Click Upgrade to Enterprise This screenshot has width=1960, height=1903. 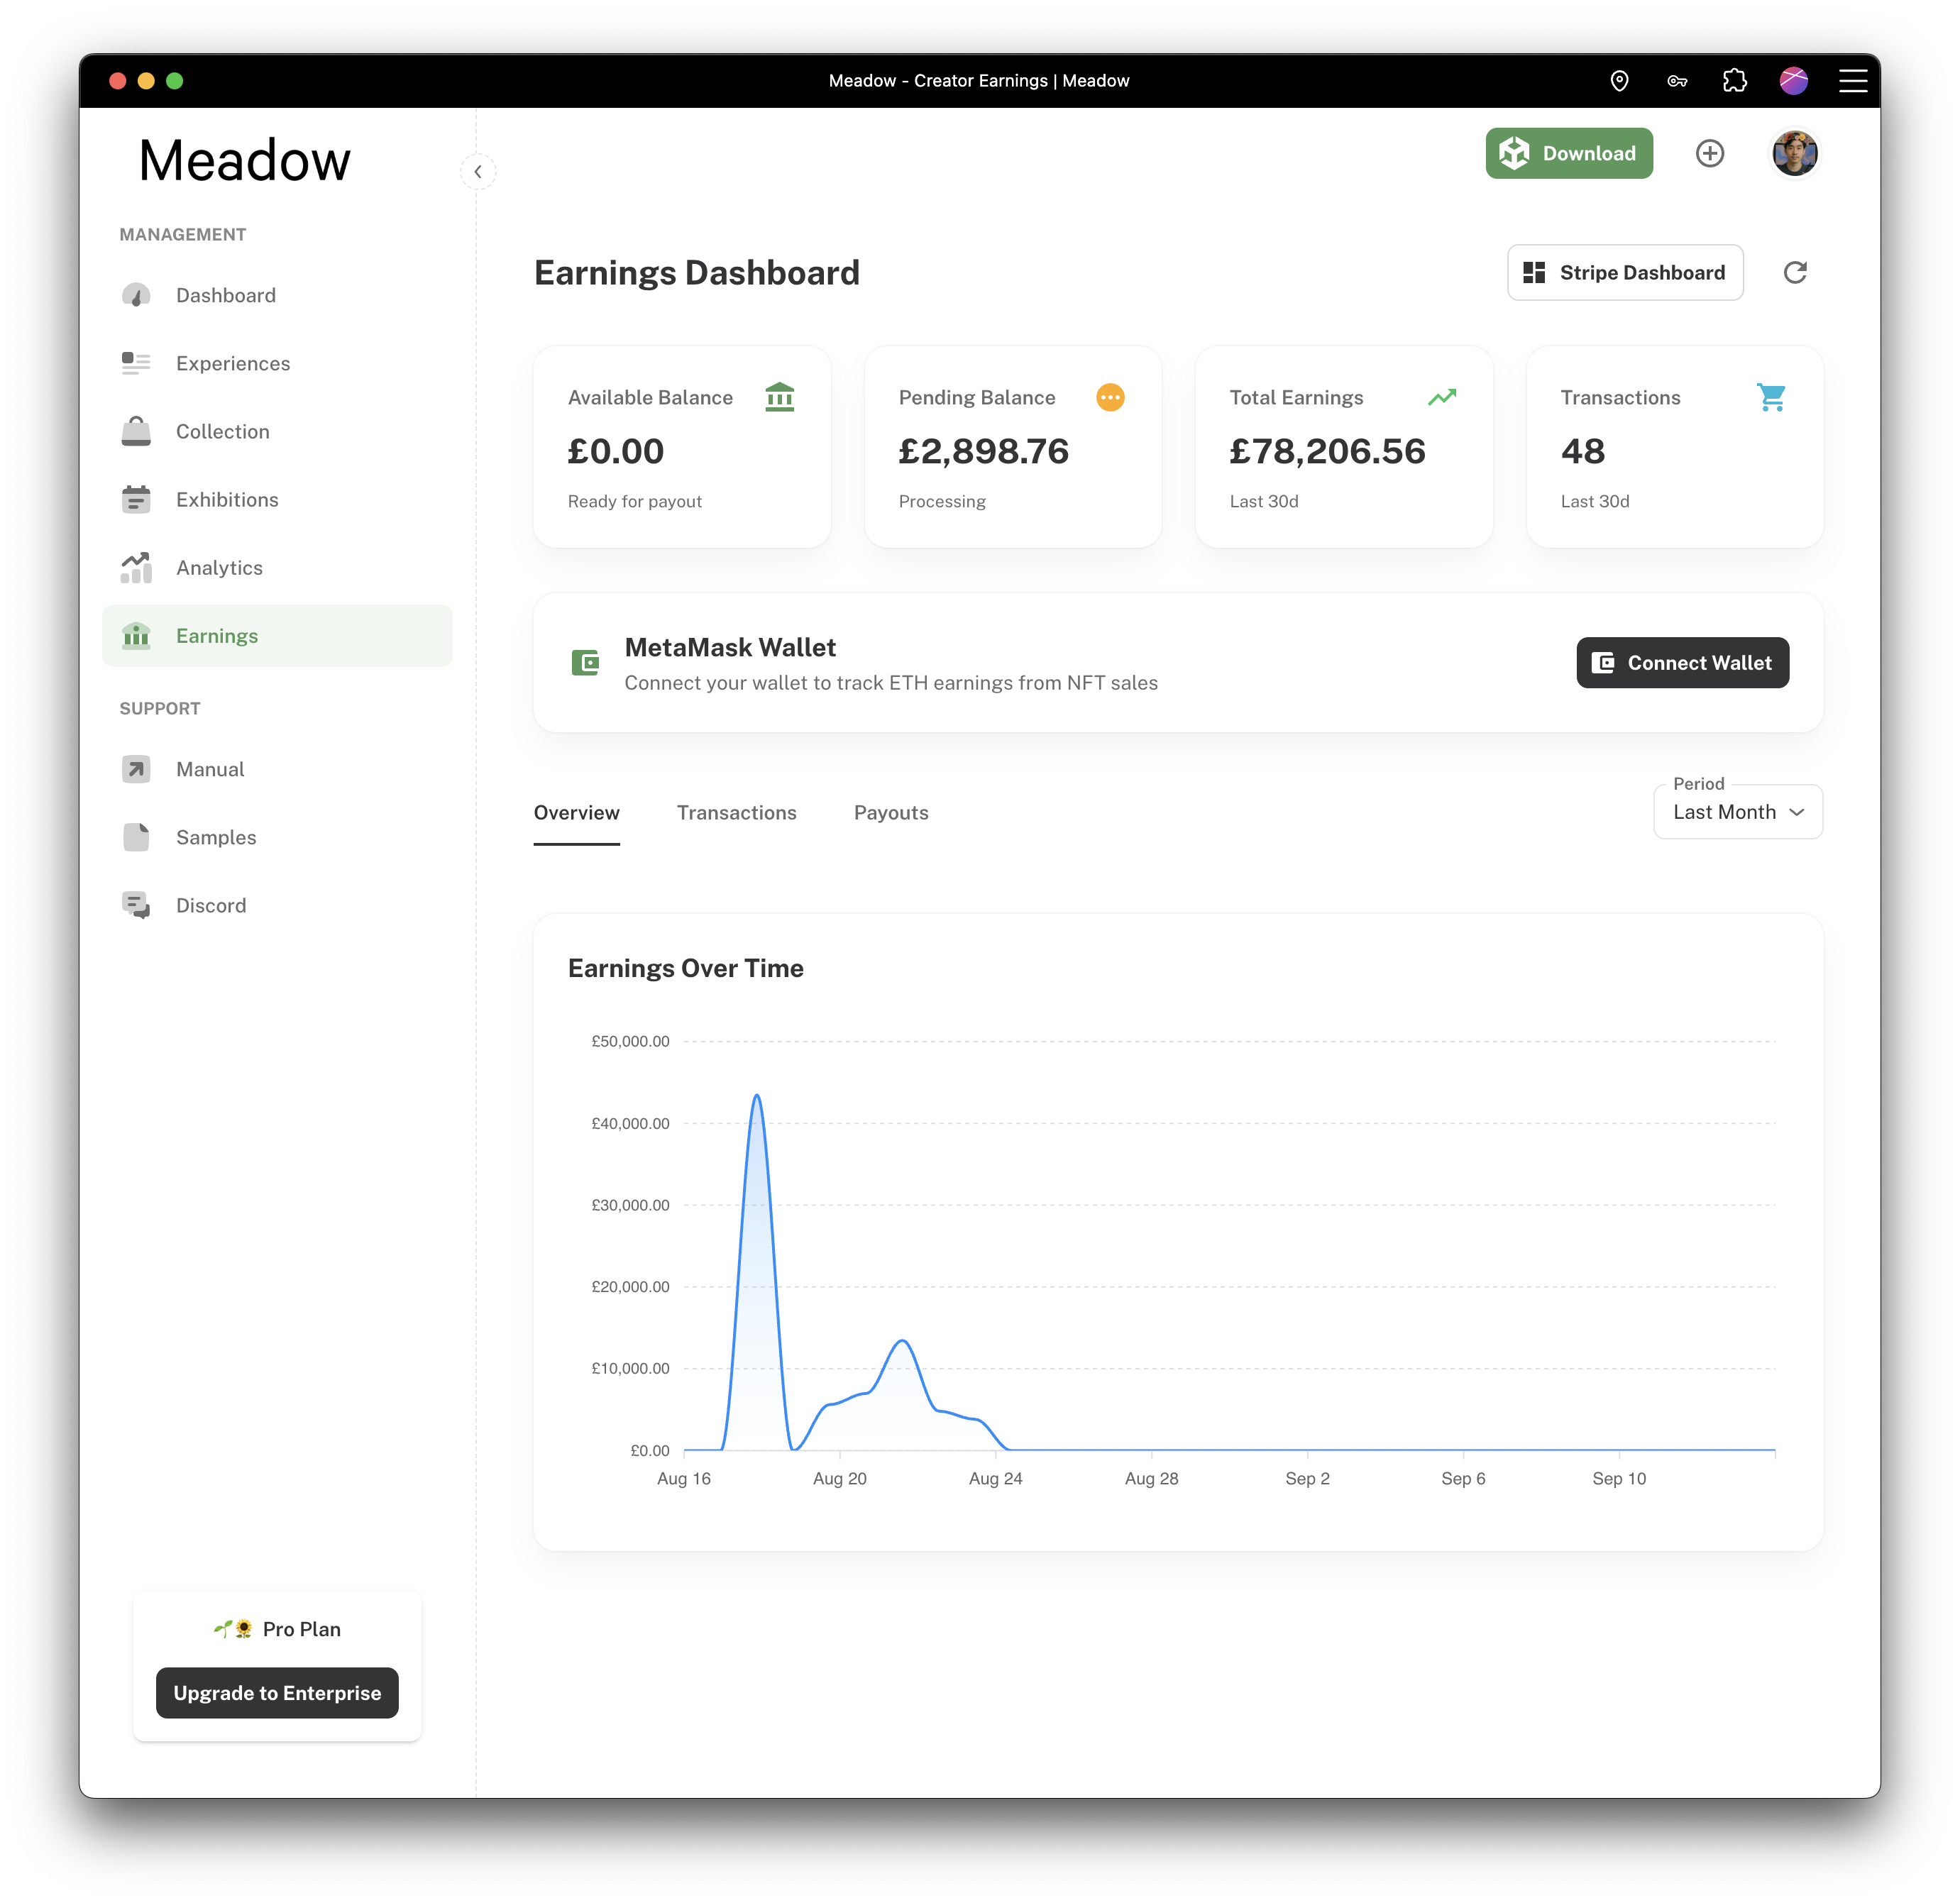[x=277, y=1693]
